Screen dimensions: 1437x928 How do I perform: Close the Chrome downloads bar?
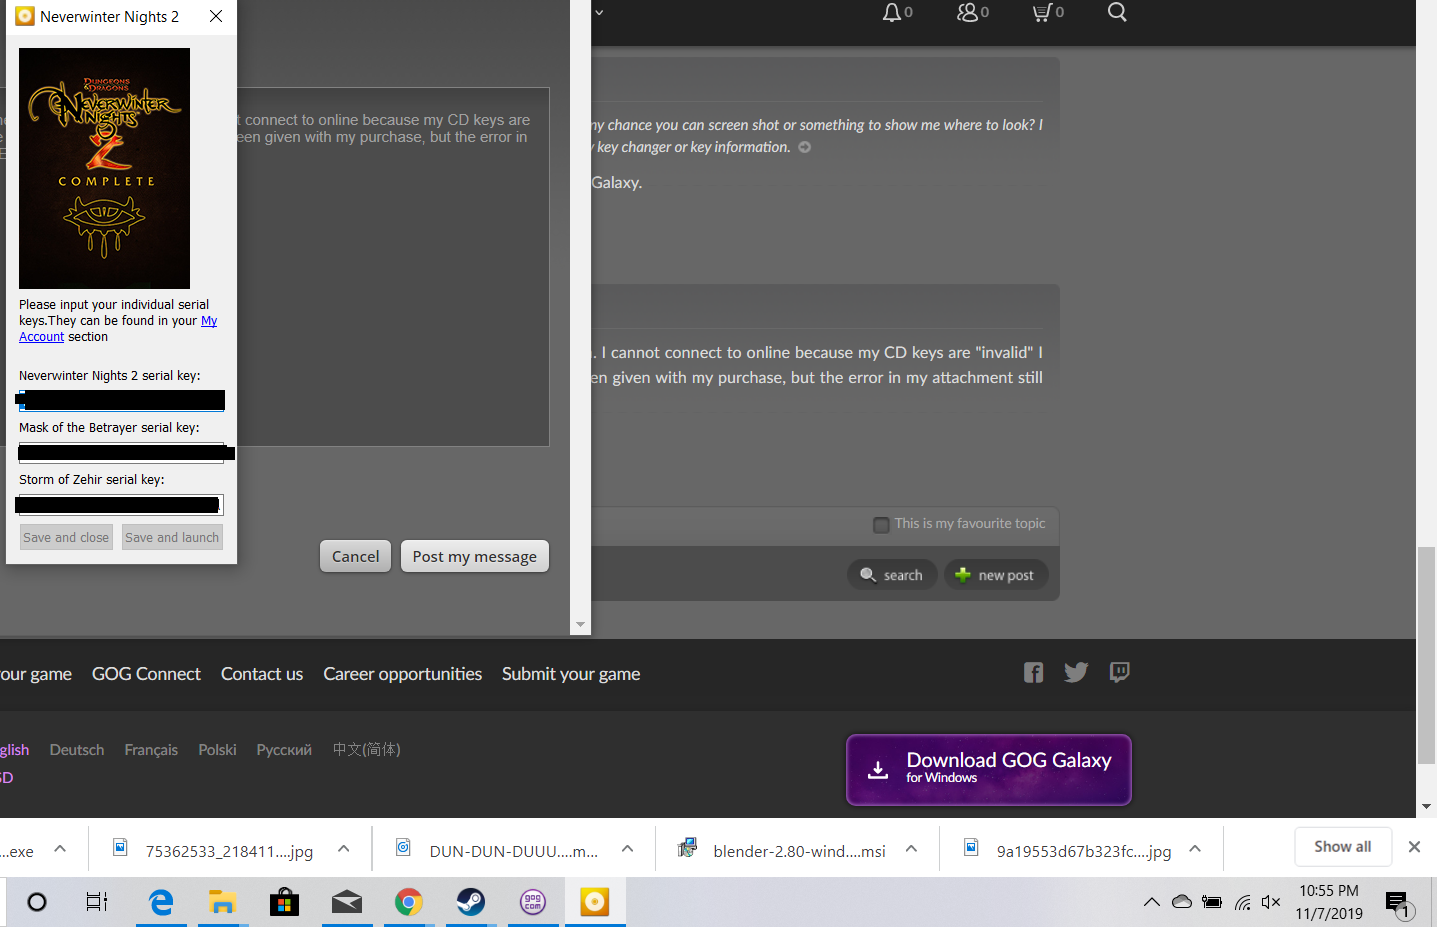coord(1414,847)
